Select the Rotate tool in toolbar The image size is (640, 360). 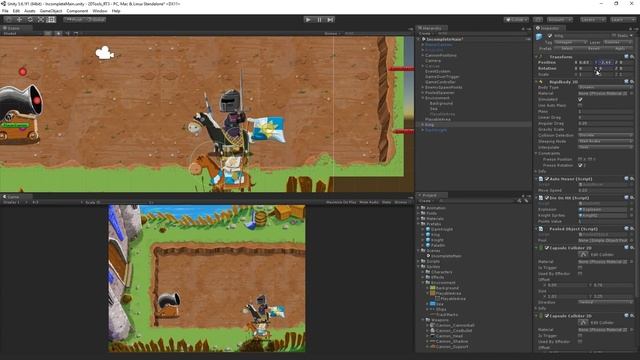click(30, 20)
